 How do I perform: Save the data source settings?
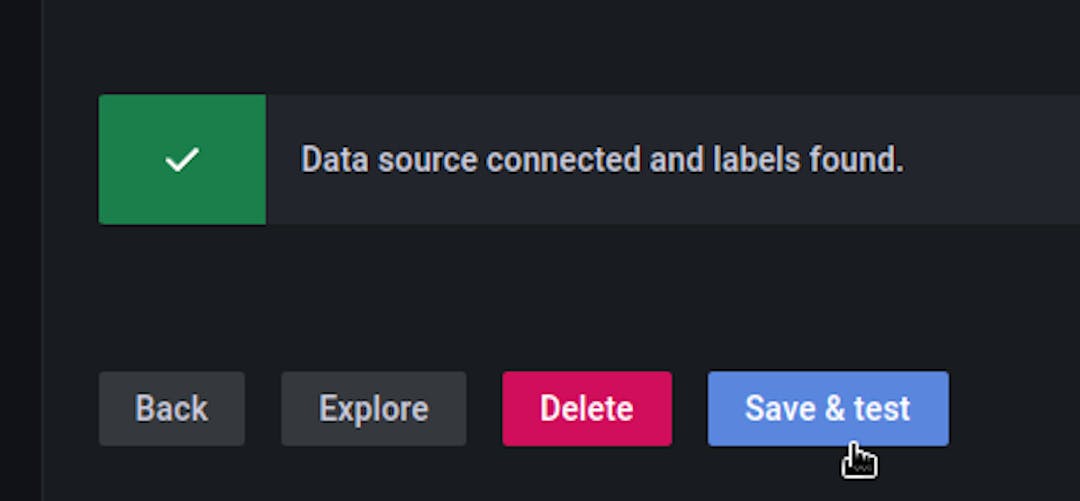point(827,408)
